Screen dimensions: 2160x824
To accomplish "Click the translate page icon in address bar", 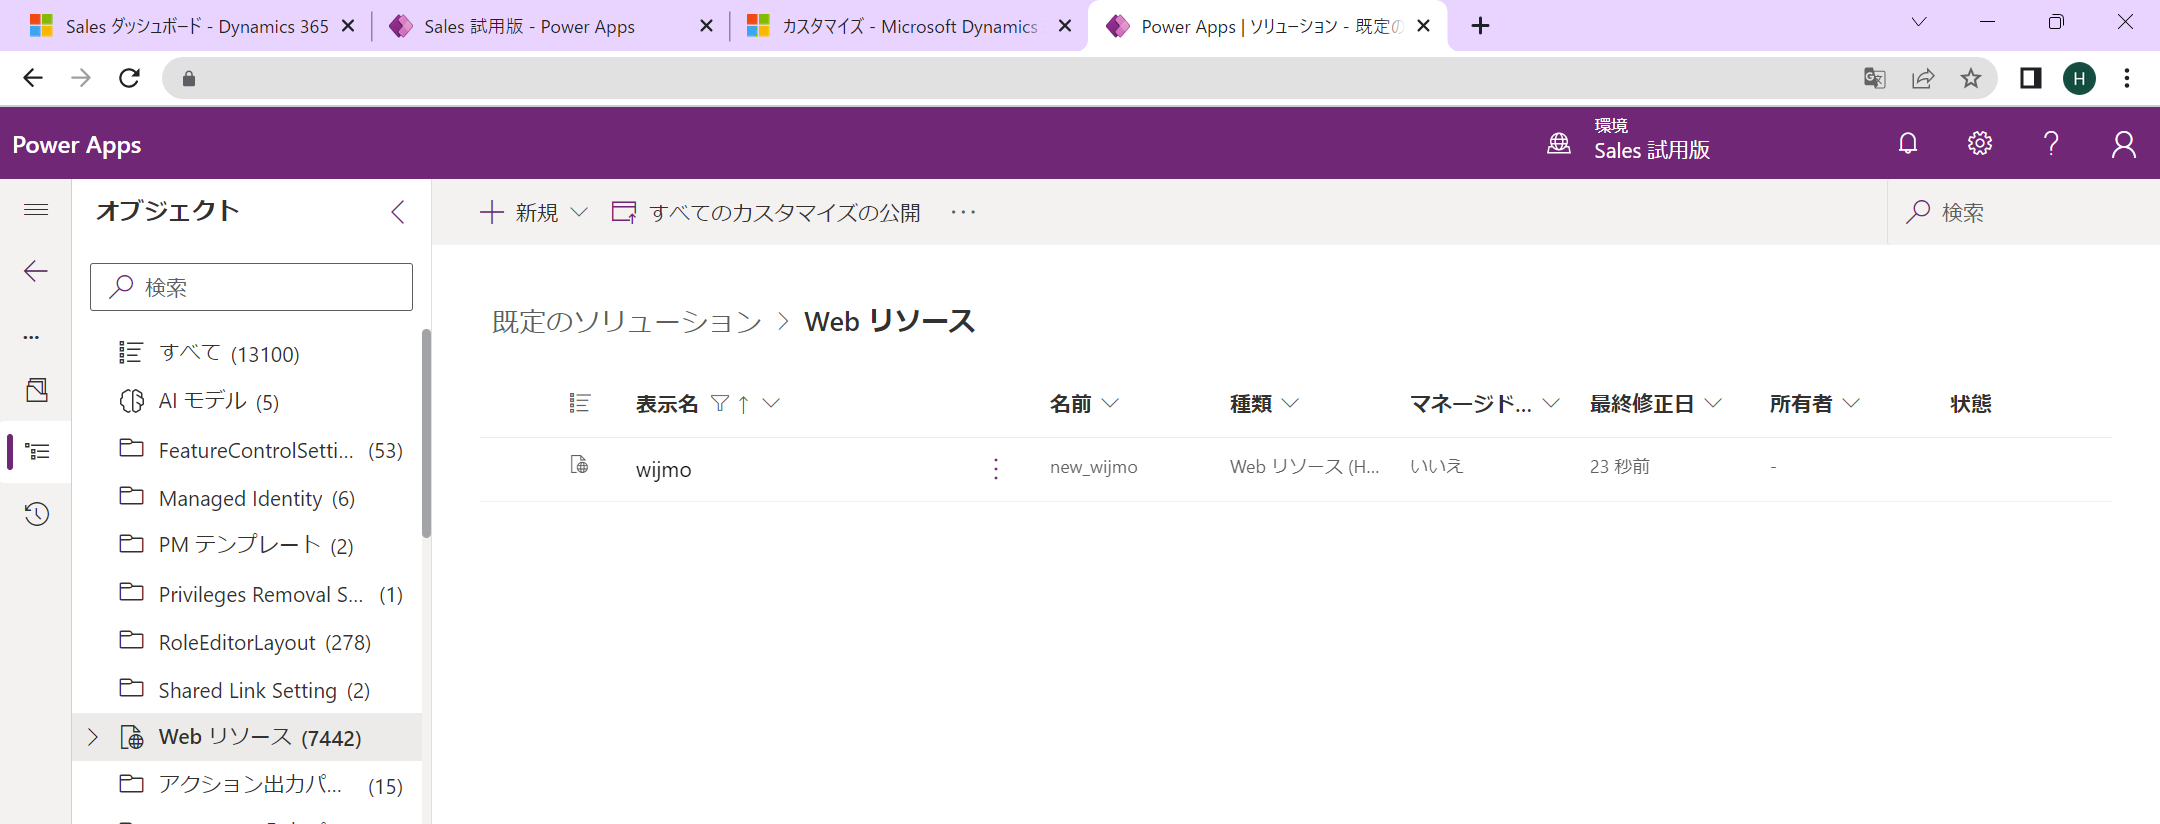I will (1875, 78).
